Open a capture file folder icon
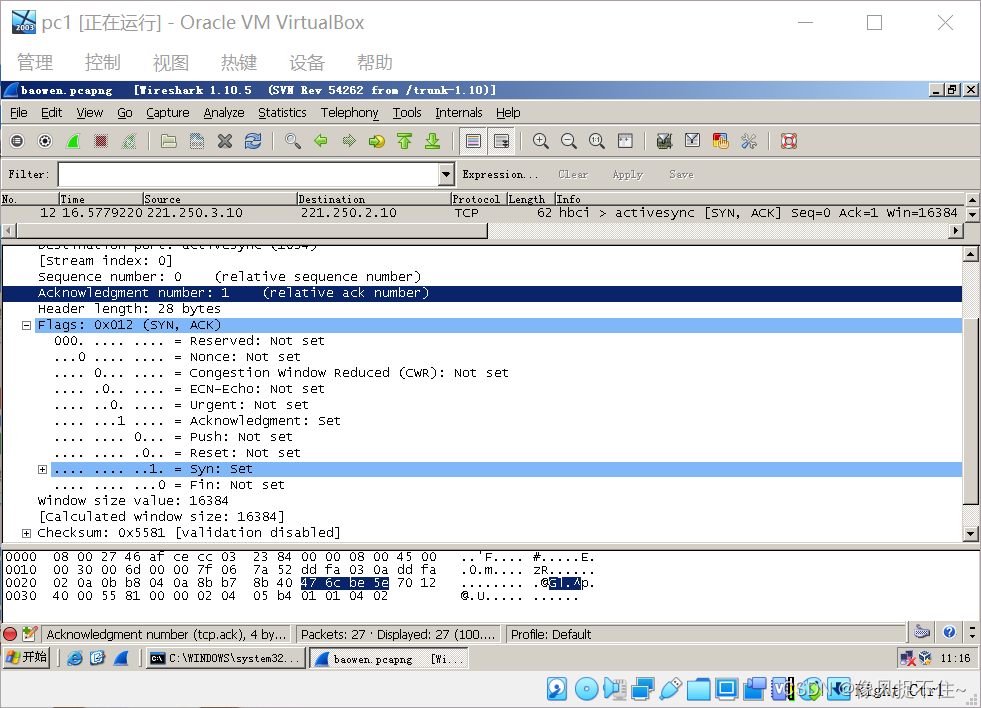 168,141
